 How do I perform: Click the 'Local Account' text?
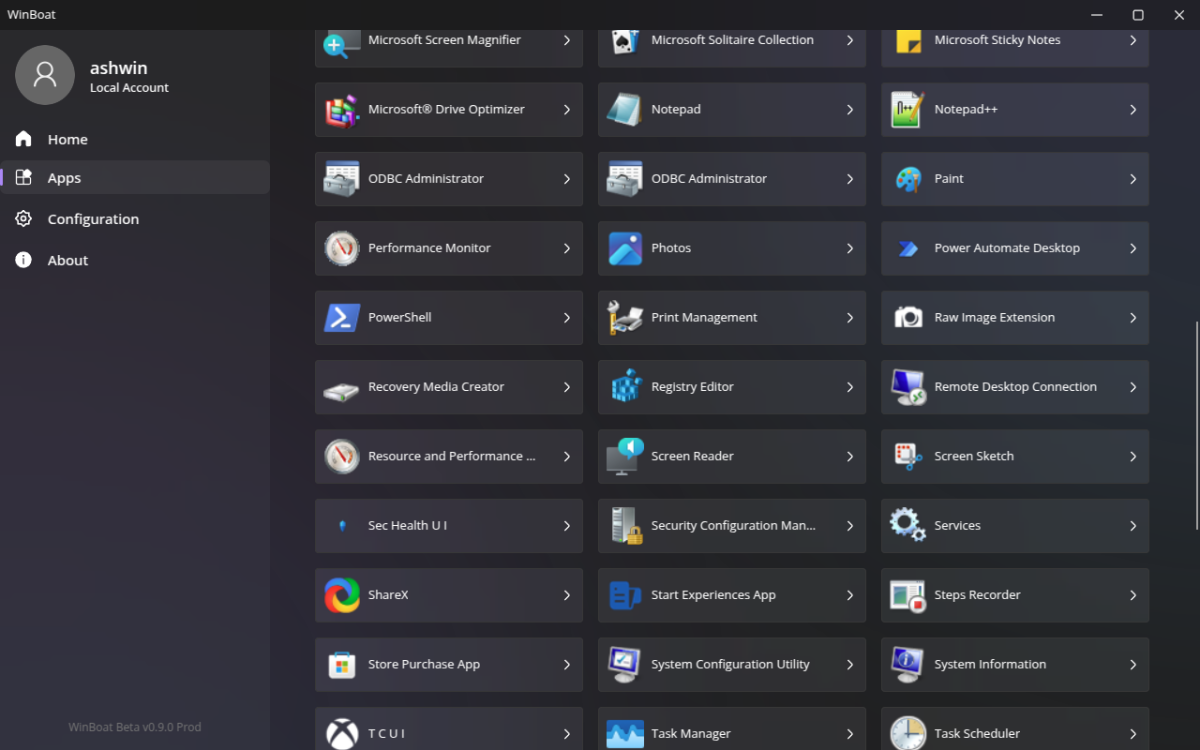coord(129,88)
